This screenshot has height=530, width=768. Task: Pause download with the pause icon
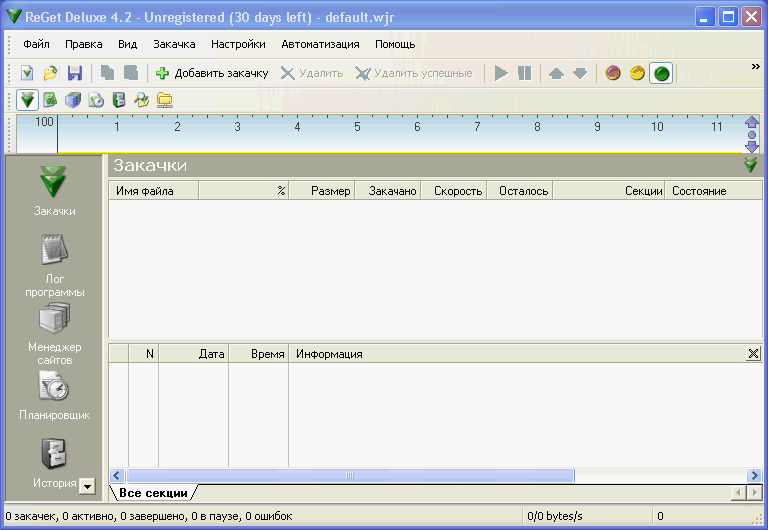pos(525,73)
